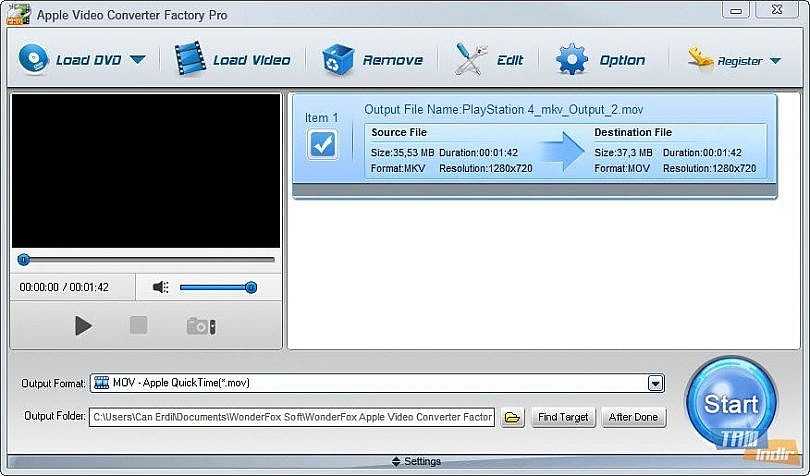Click the Load Video label
The height and width of the screenshot is (476, 810).
pos(252,60)
